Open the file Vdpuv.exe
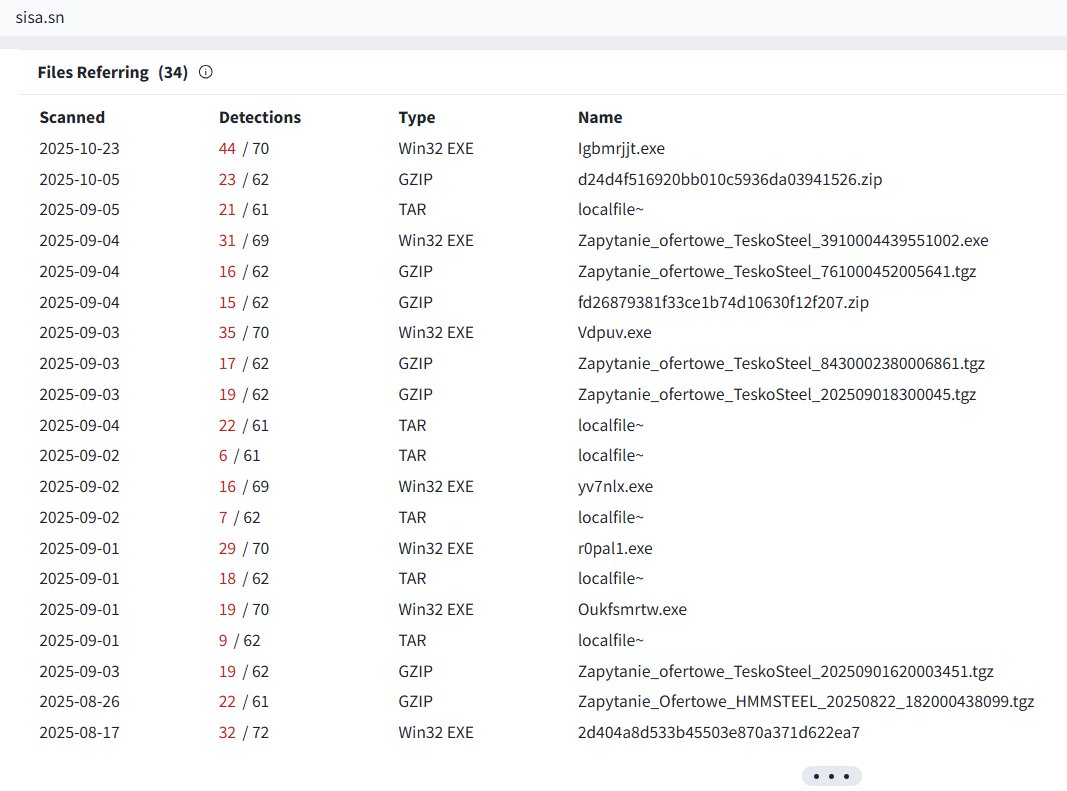 (x=614, y=333)
